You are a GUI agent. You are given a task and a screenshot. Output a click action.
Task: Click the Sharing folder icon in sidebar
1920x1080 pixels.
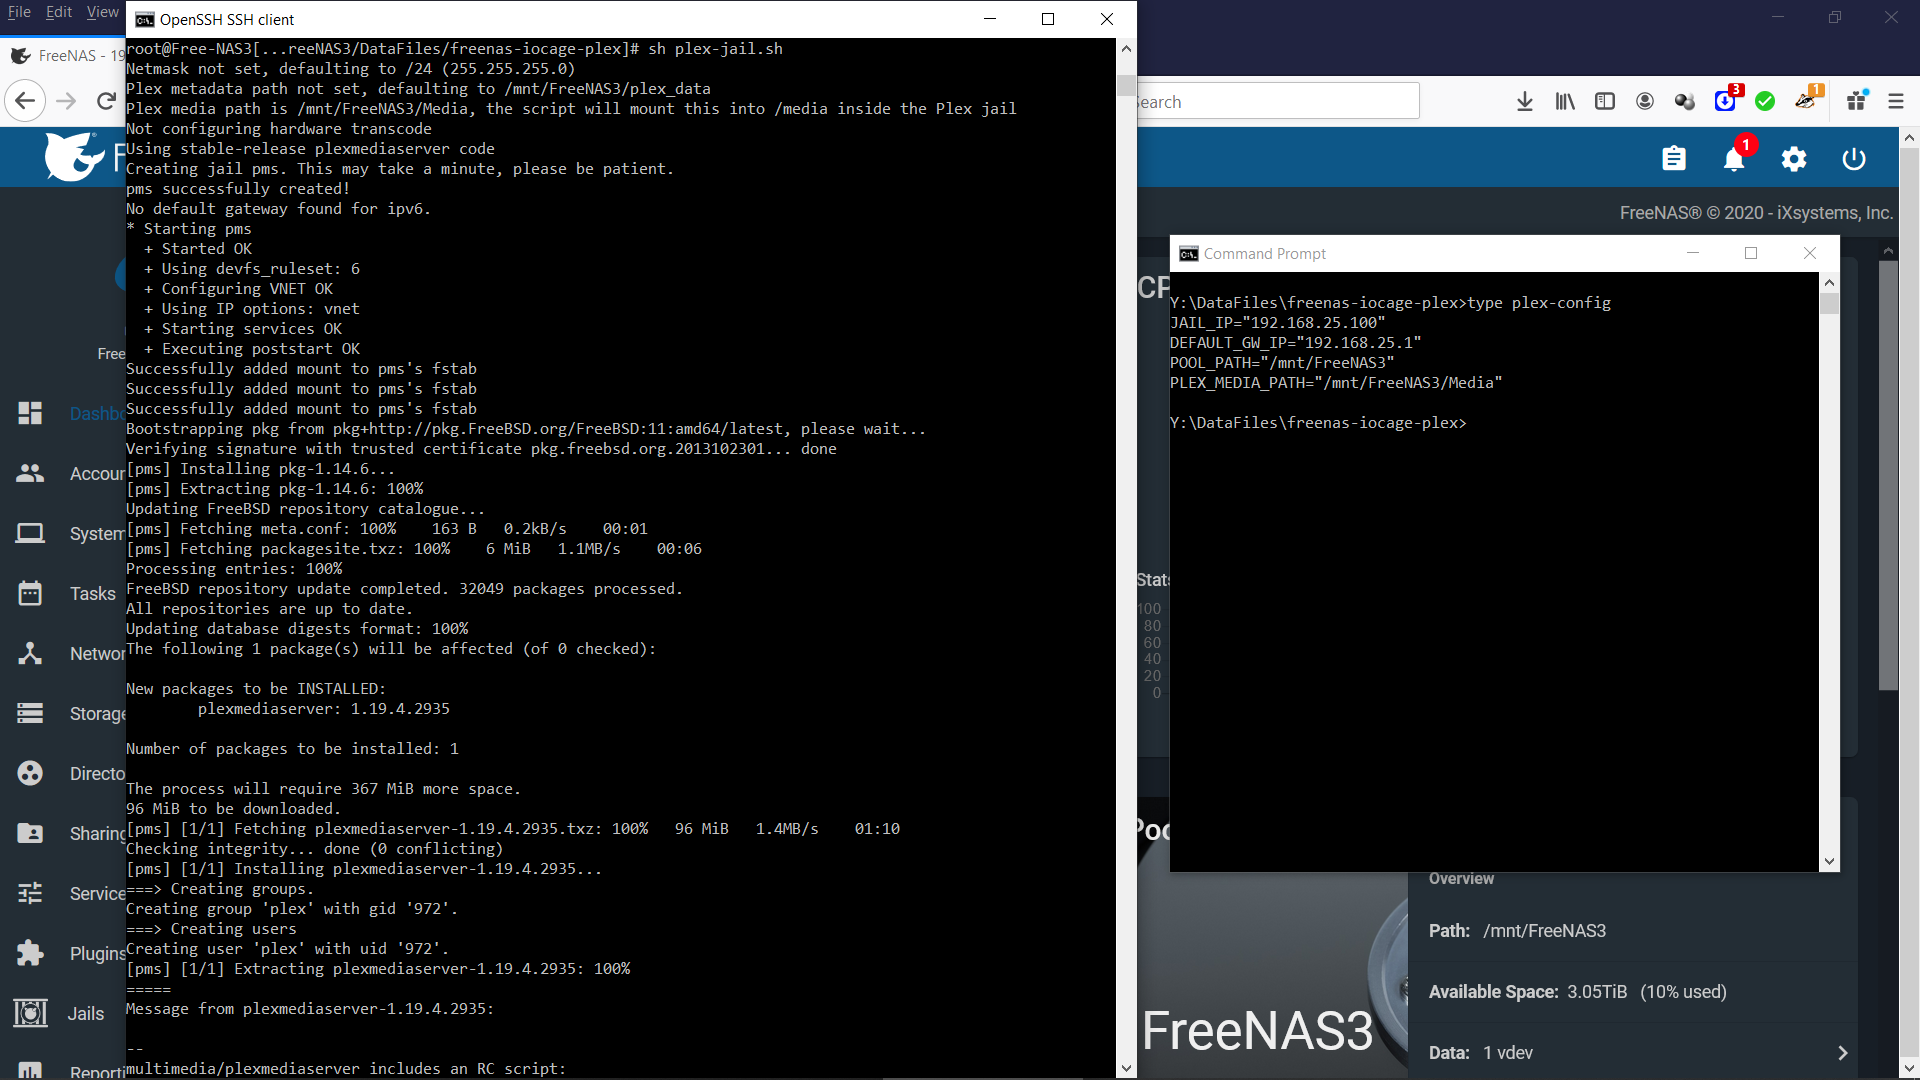[x=30, y=833]
